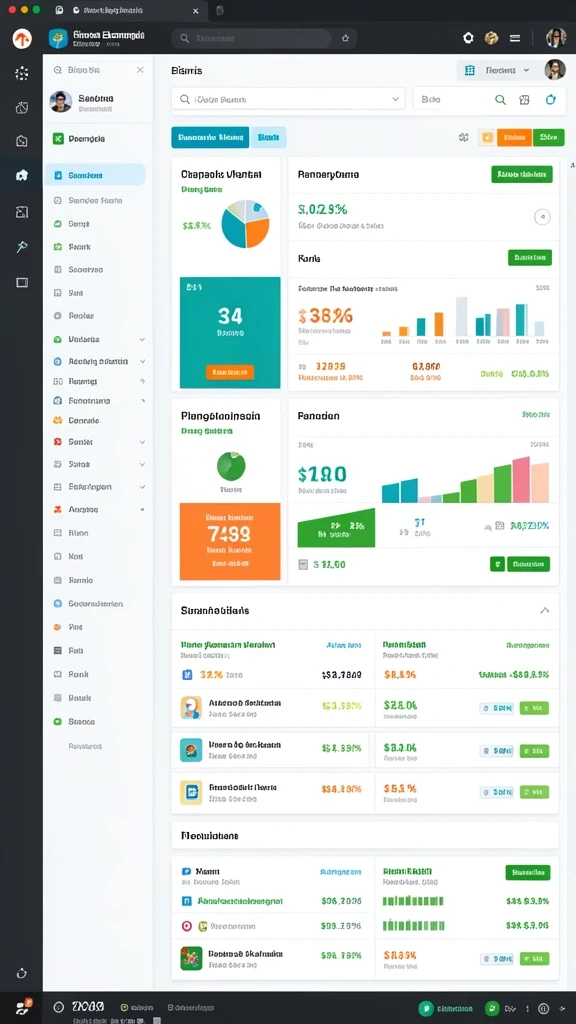Click the orange arrow logo in dark sidebar

coord(22,39)
